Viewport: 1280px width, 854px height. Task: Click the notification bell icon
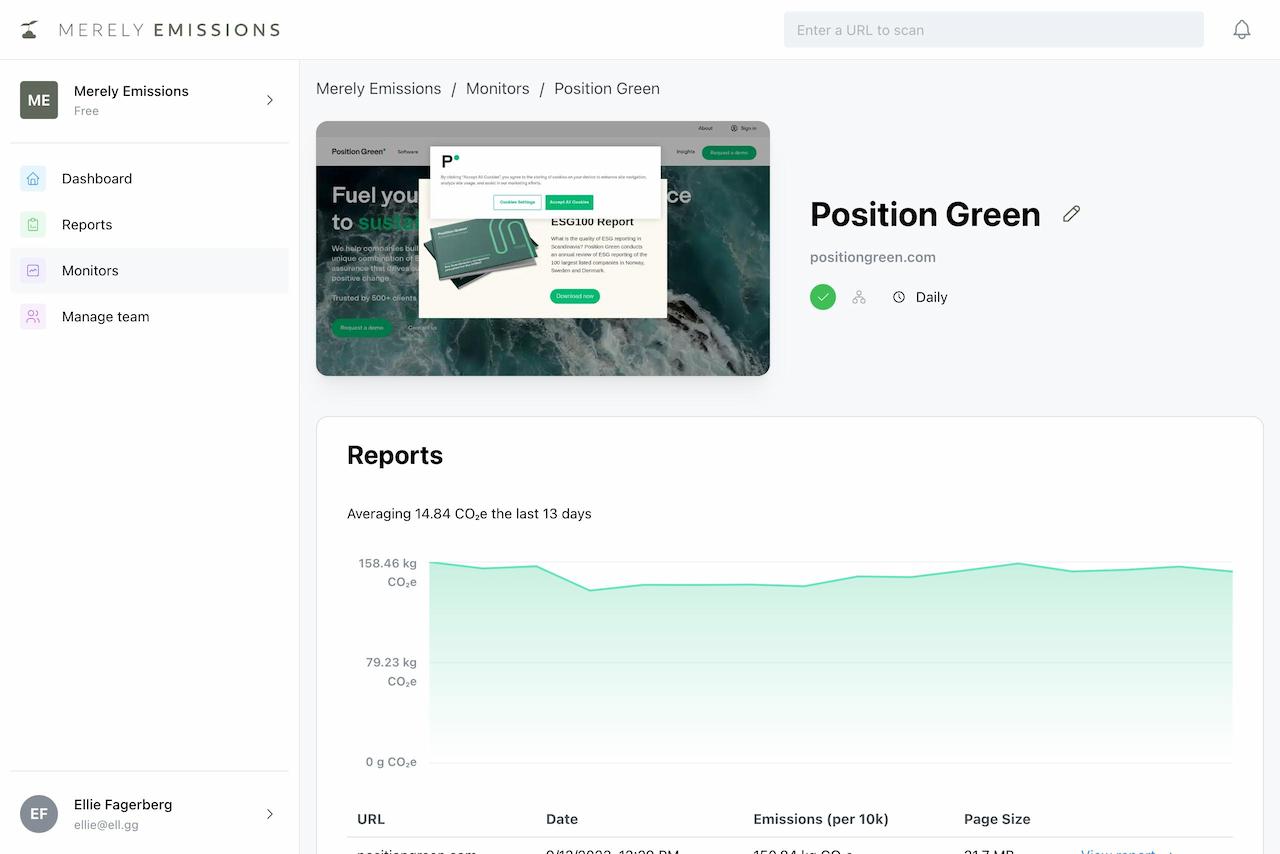click(x=1241, y=30)
